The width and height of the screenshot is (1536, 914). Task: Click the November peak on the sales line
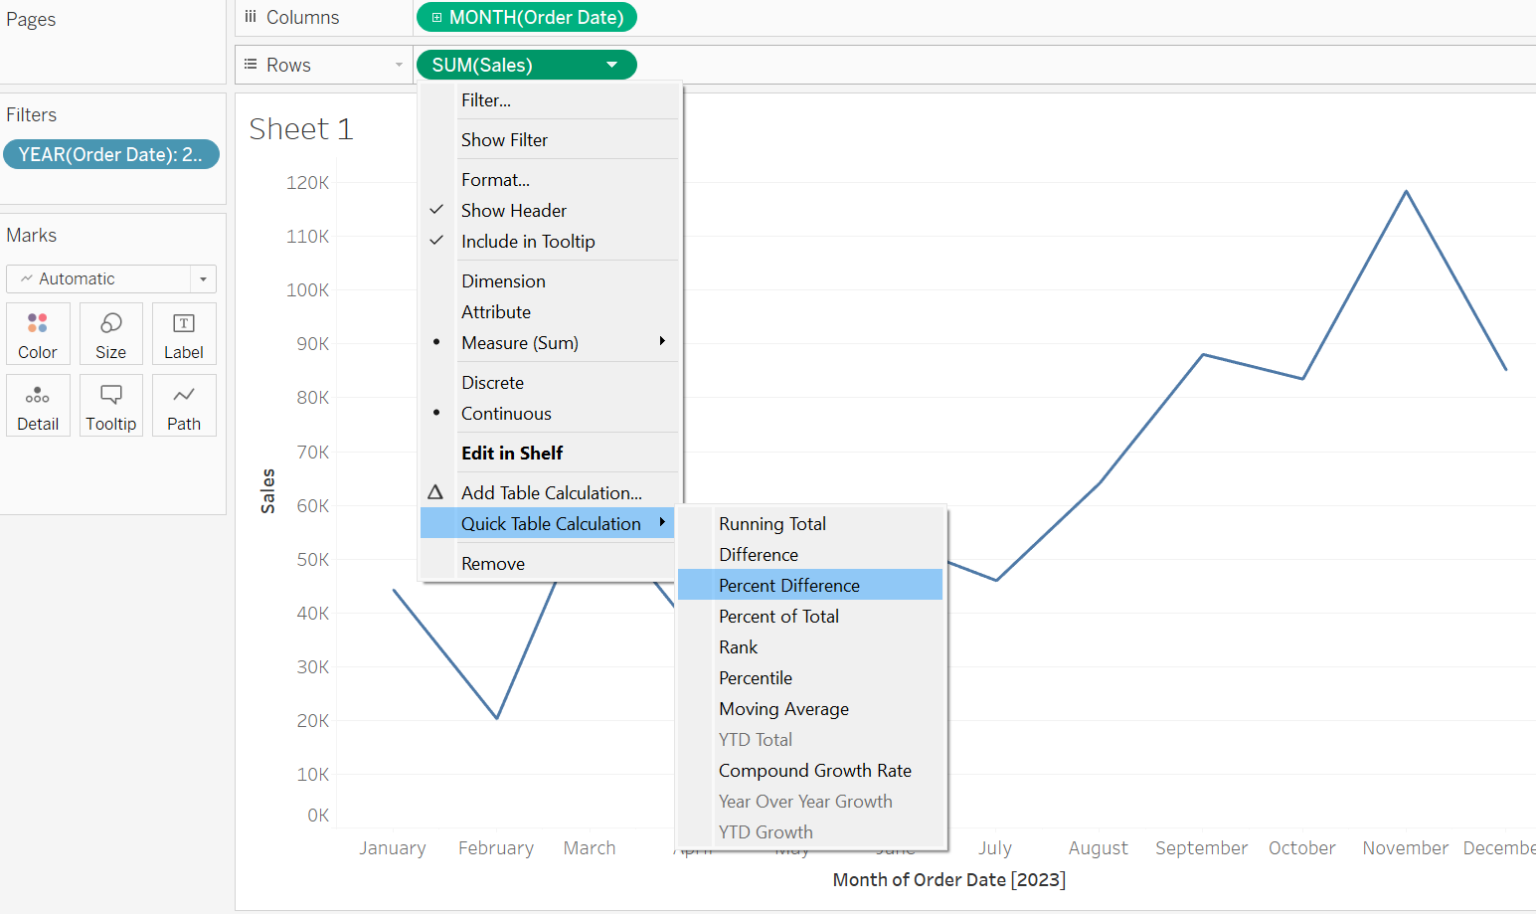[x=1406, y=192]
